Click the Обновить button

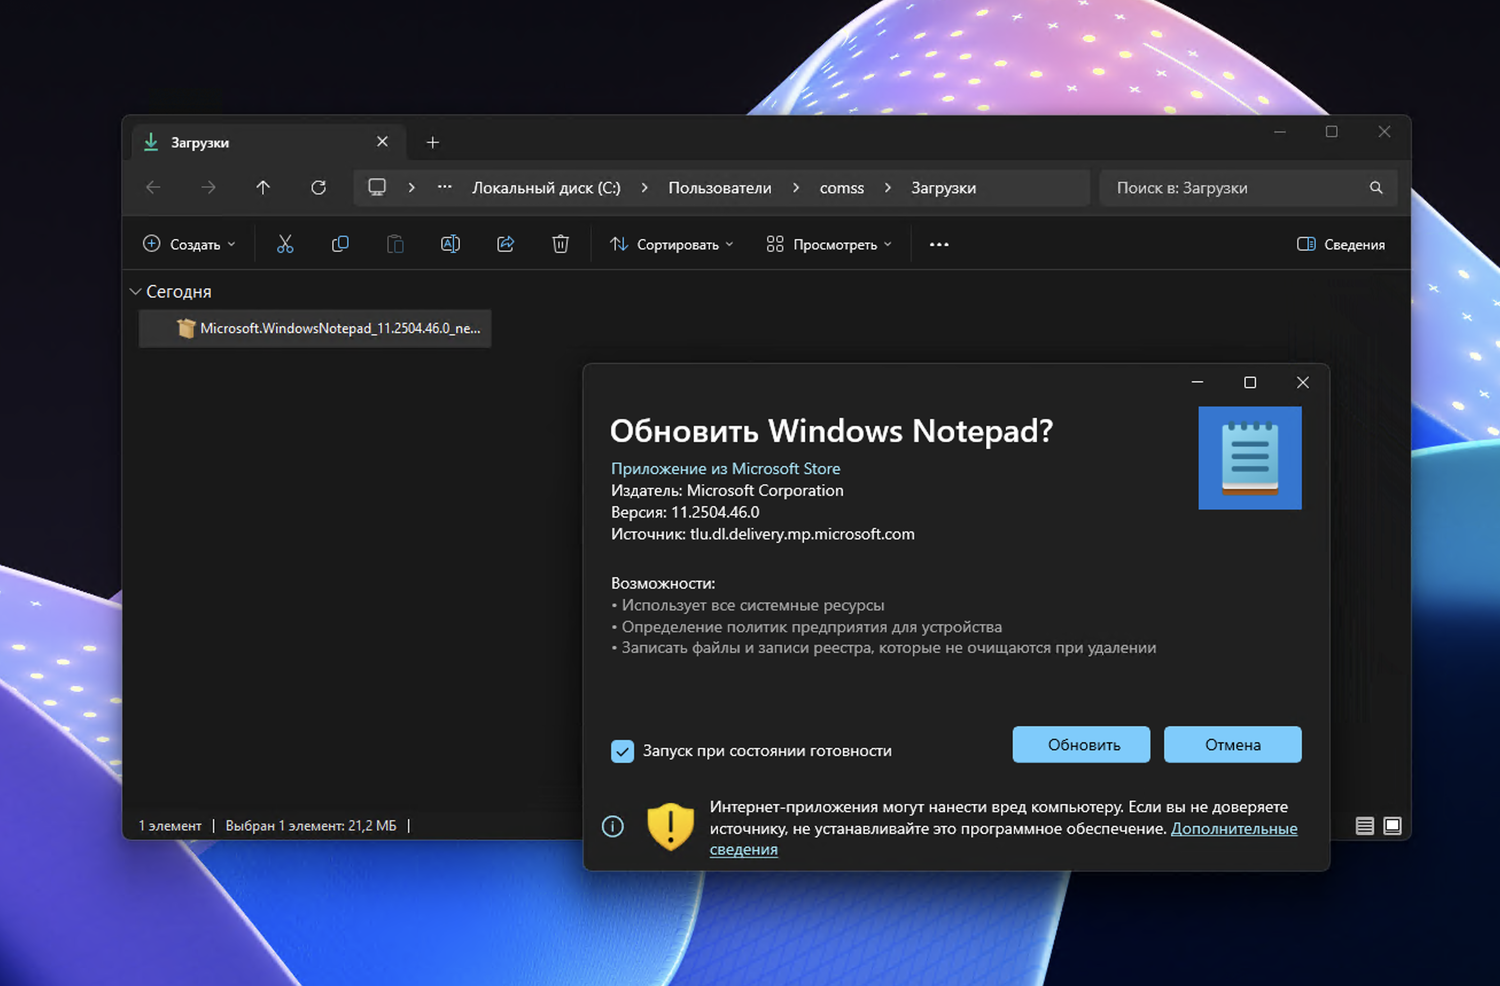(x=1081, y=745)
